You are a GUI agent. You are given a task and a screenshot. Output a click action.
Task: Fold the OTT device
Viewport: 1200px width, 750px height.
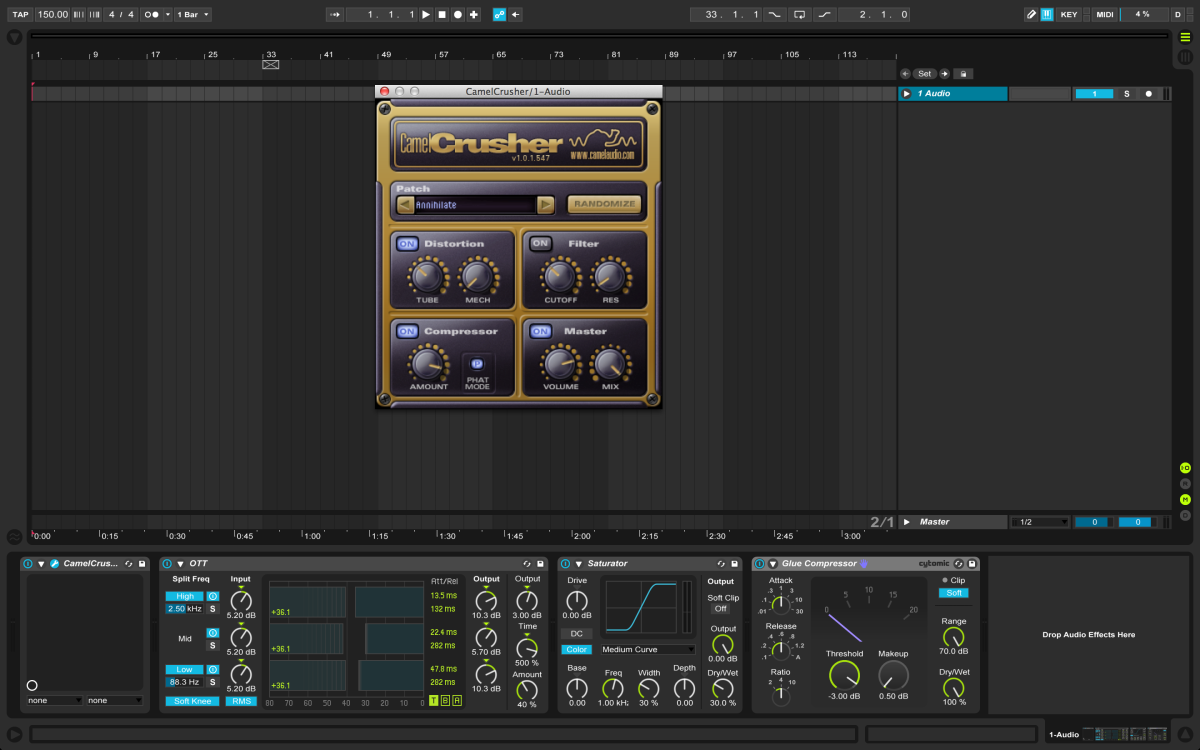point(180,564)
